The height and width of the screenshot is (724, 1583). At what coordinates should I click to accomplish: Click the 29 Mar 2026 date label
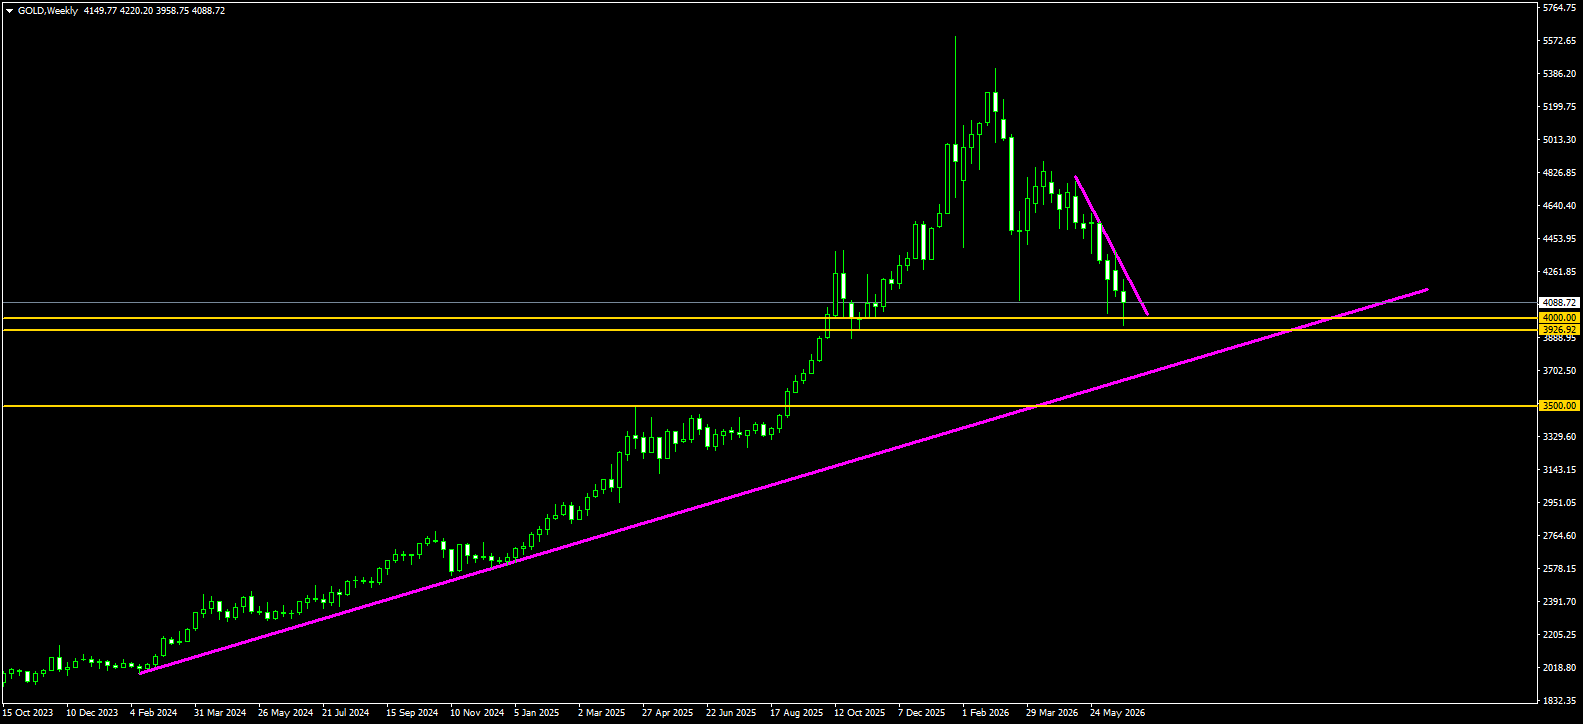click(x=1052, y=713)
